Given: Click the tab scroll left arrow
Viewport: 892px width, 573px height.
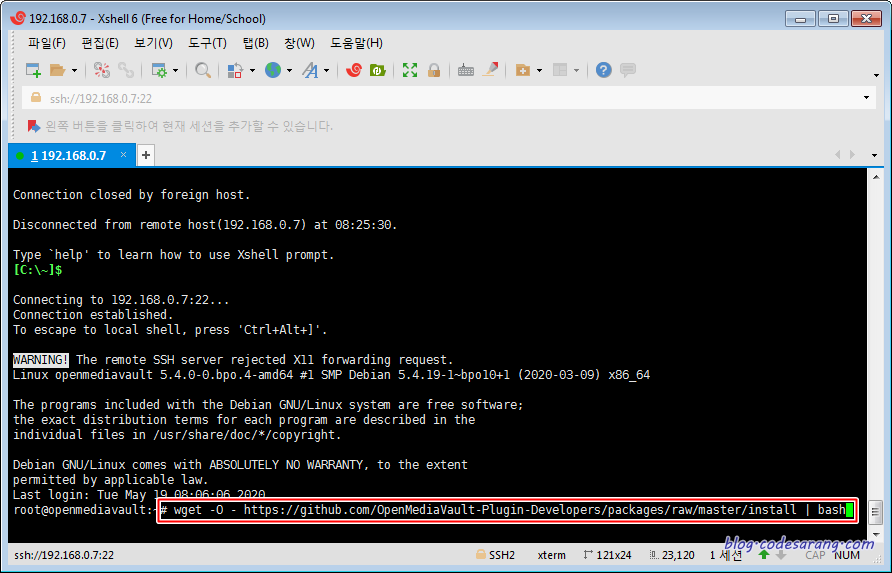Looking at the screenshot, I should [837, 155].
